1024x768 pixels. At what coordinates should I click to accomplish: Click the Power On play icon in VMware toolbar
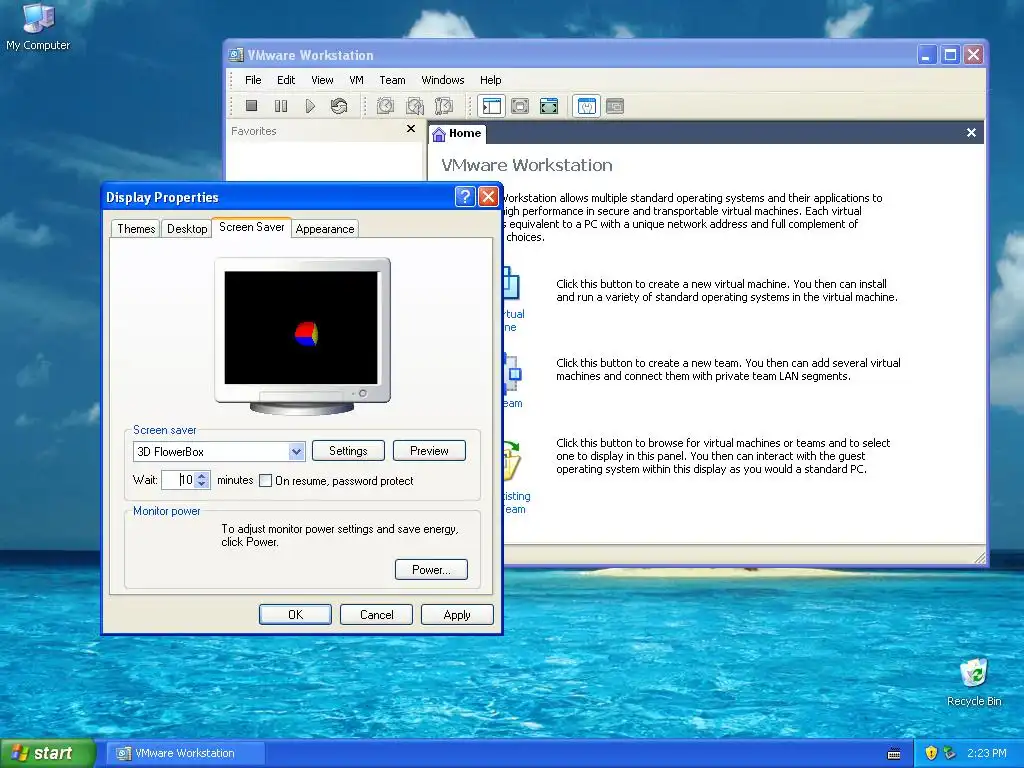(310, 105)
